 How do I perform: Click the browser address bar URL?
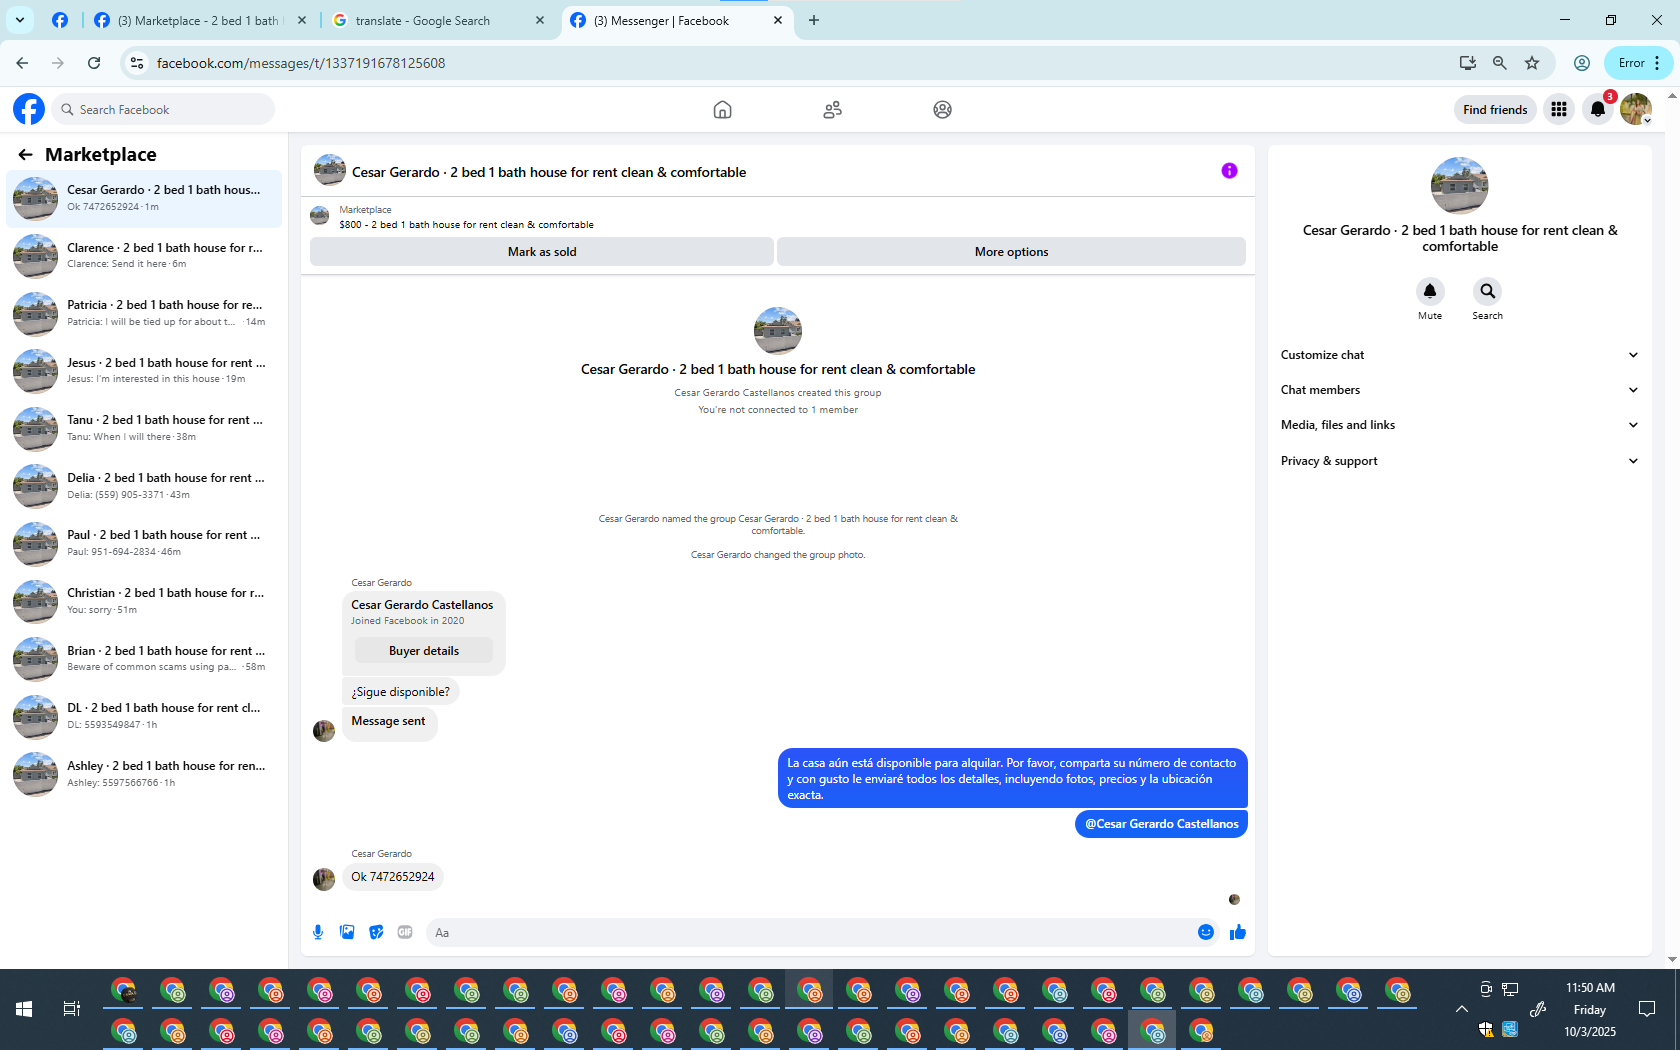tap(301, 63)
